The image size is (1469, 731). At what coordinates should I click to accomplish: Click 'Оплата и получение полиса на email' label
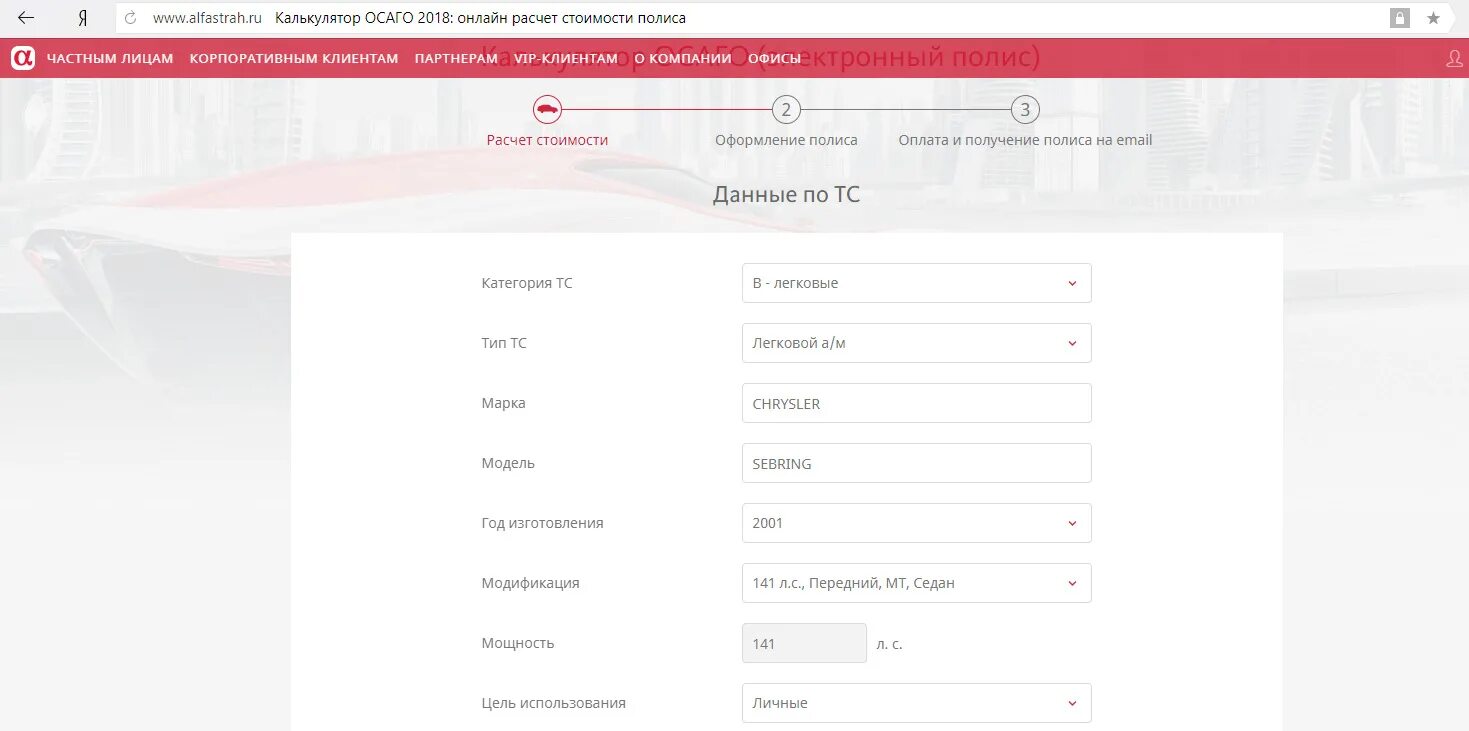1025,140
